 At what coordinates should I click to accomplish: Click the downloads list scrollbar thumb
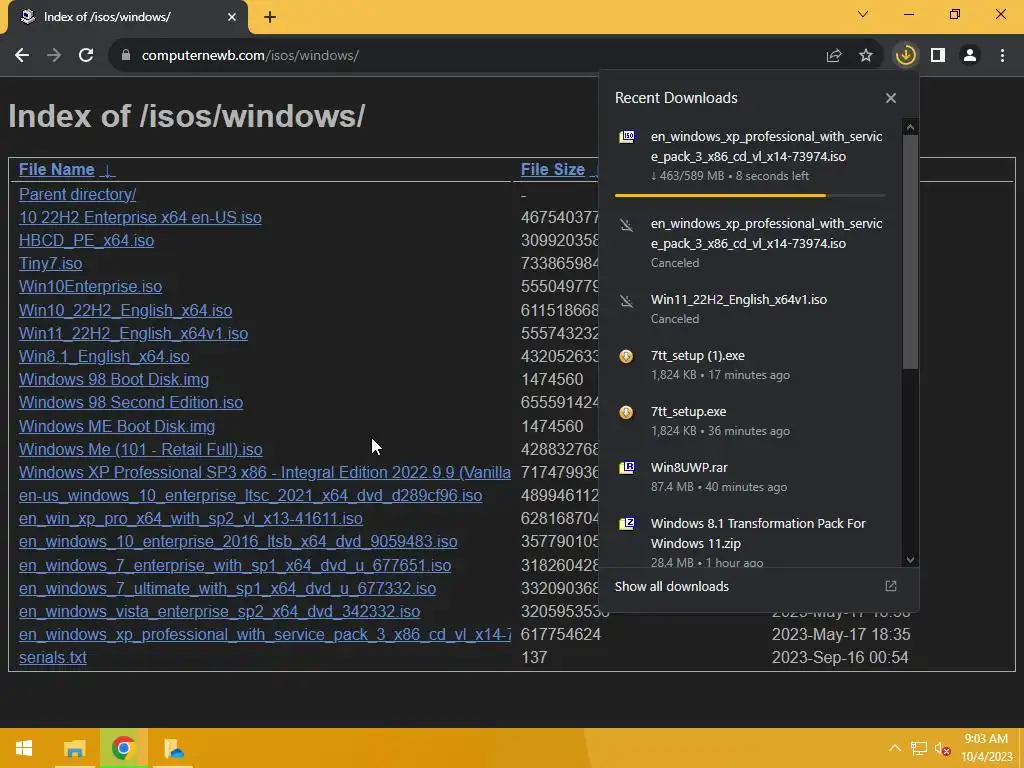(x=910, y=252)
